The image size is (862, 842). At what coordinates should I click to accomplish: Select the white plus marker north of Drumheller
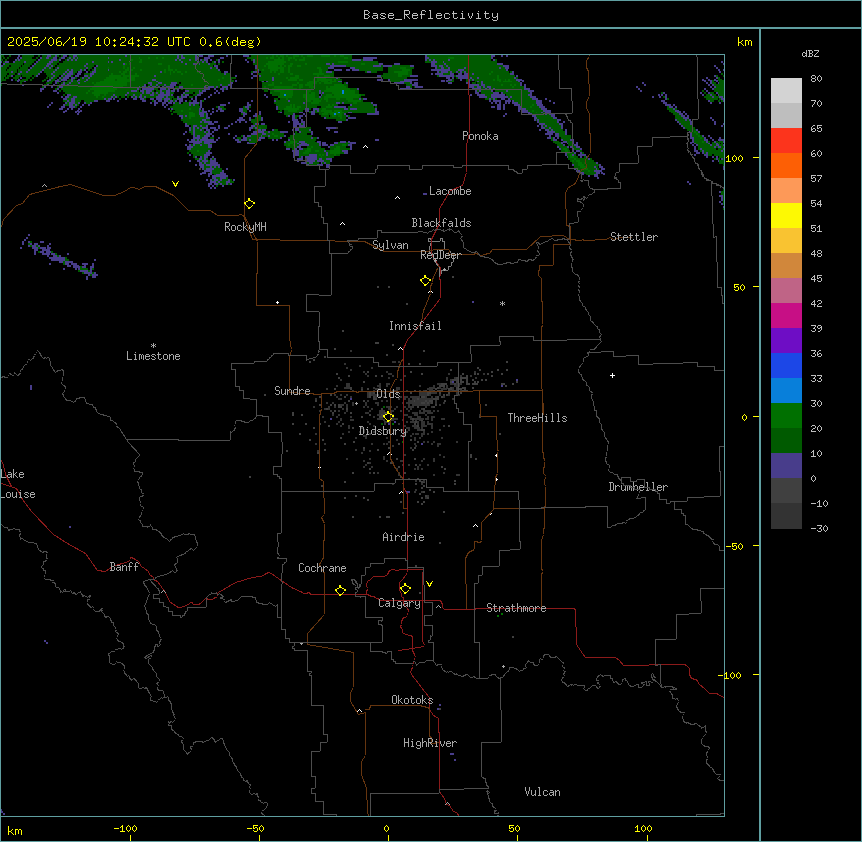[612, 375]
